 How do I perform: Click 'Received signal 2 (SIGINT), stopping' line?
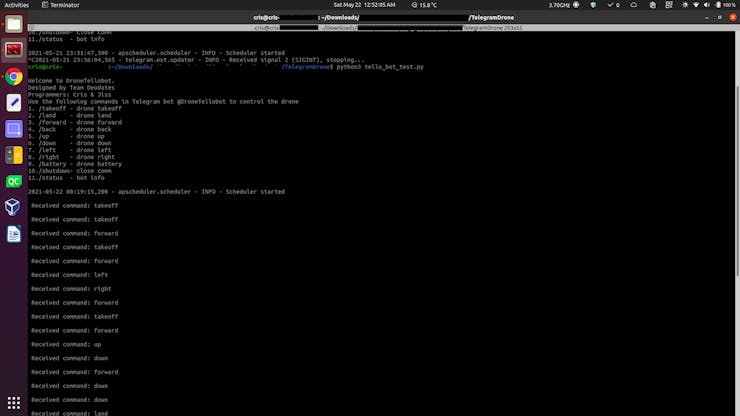click(196, 60)
